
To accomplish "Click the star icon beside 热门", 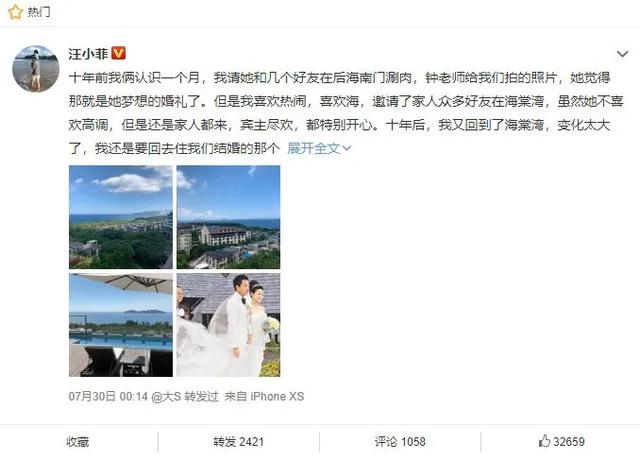I will (15, 12).
